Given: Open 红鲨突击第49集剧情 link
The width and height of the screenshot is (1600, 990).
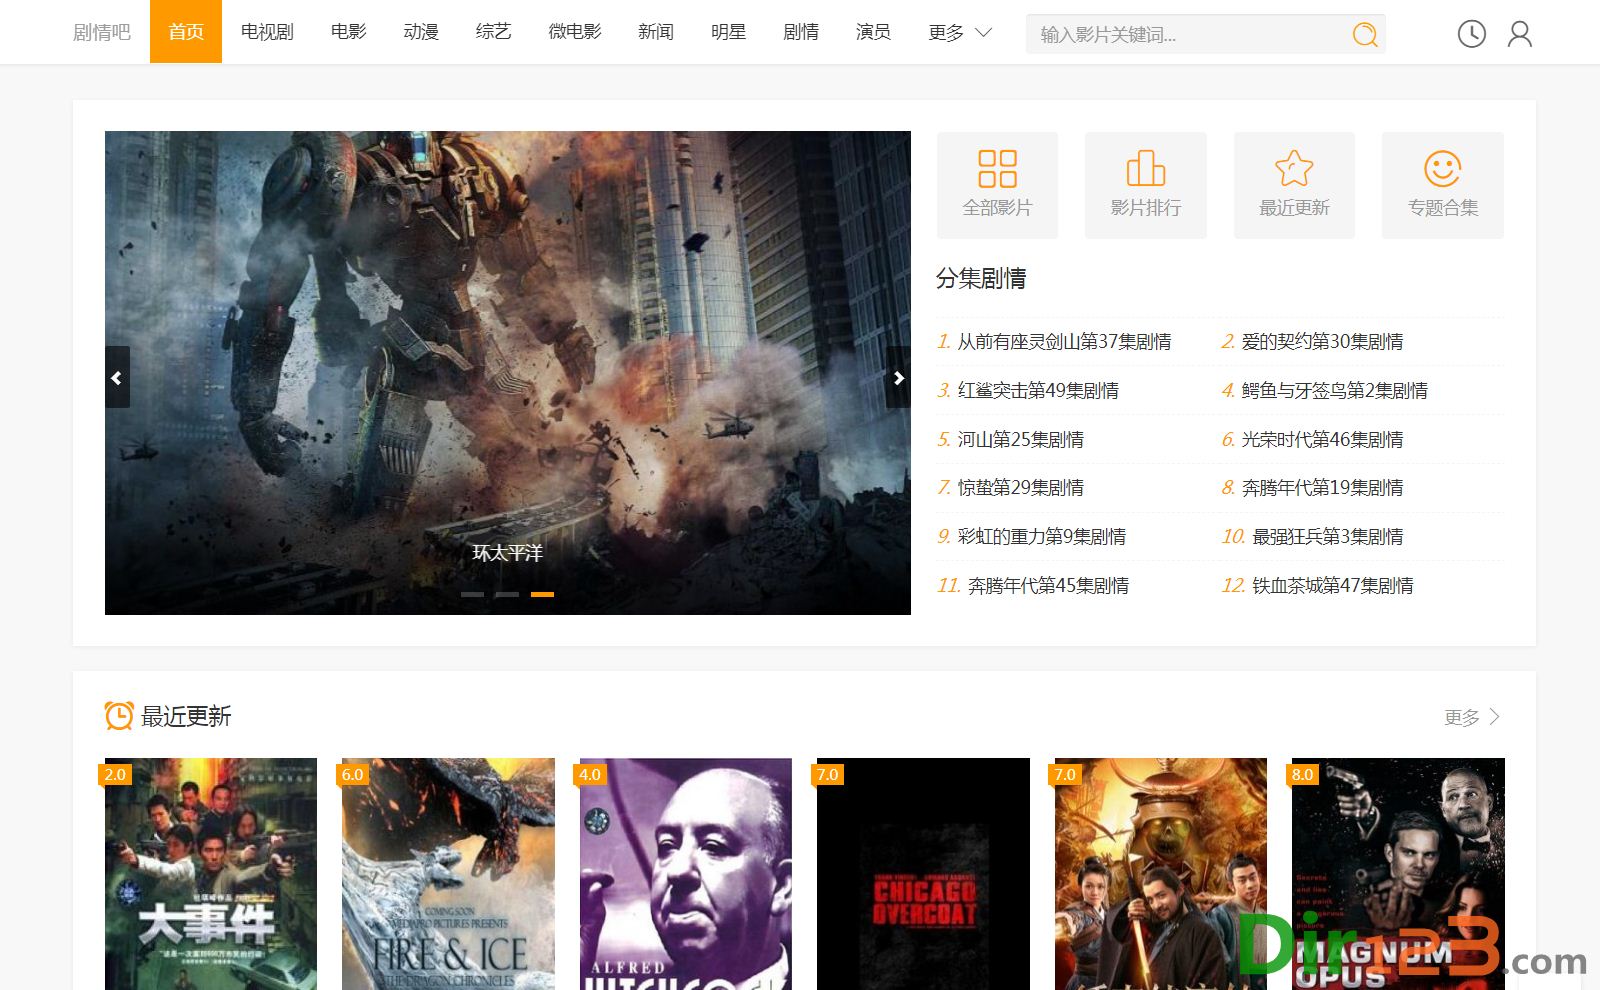Looking at the screenshot, I should point(1038,390).
